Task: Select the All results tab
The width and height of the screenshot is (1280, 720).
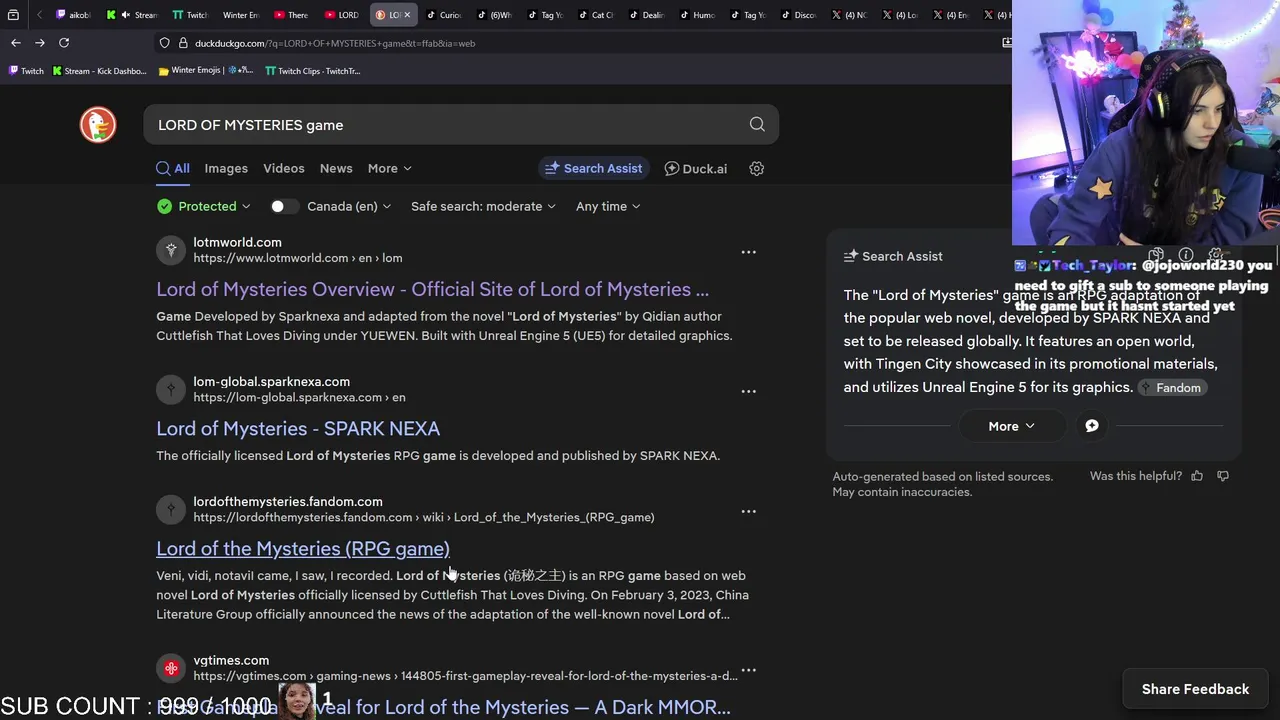Action: [173, 168]
